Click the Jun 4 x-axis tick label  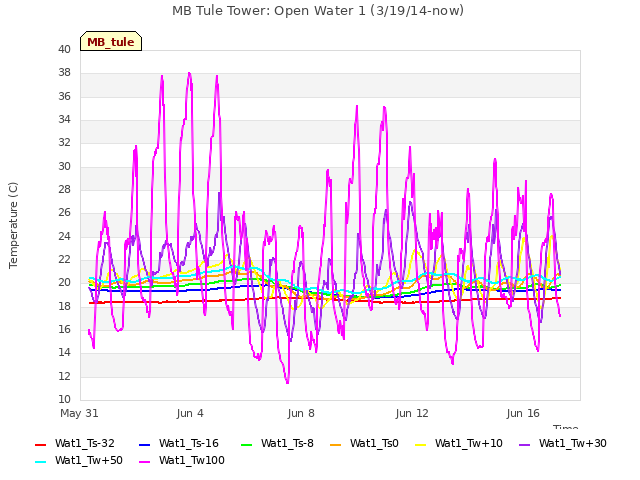click(x=190, y=413)
